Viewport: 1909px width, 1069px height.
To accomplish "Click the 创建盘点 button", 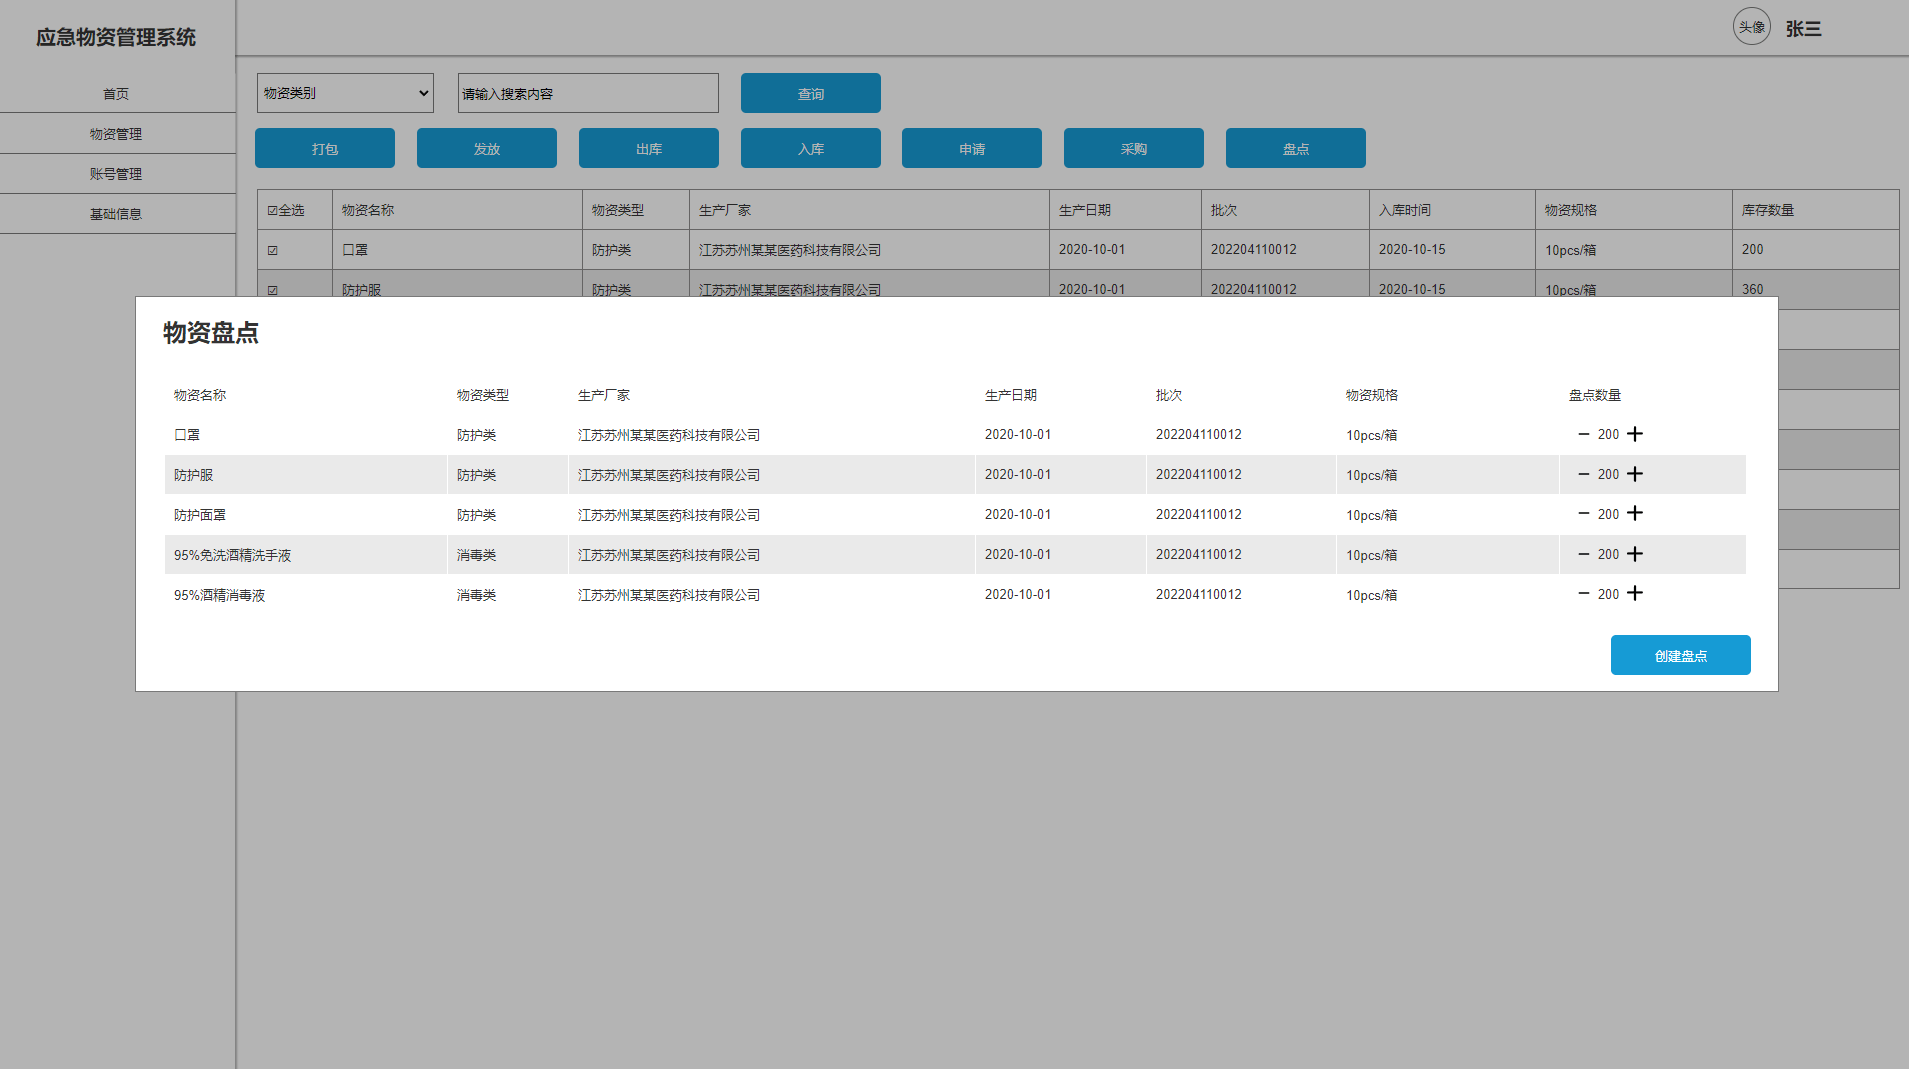I will (x=1680, y=655).
